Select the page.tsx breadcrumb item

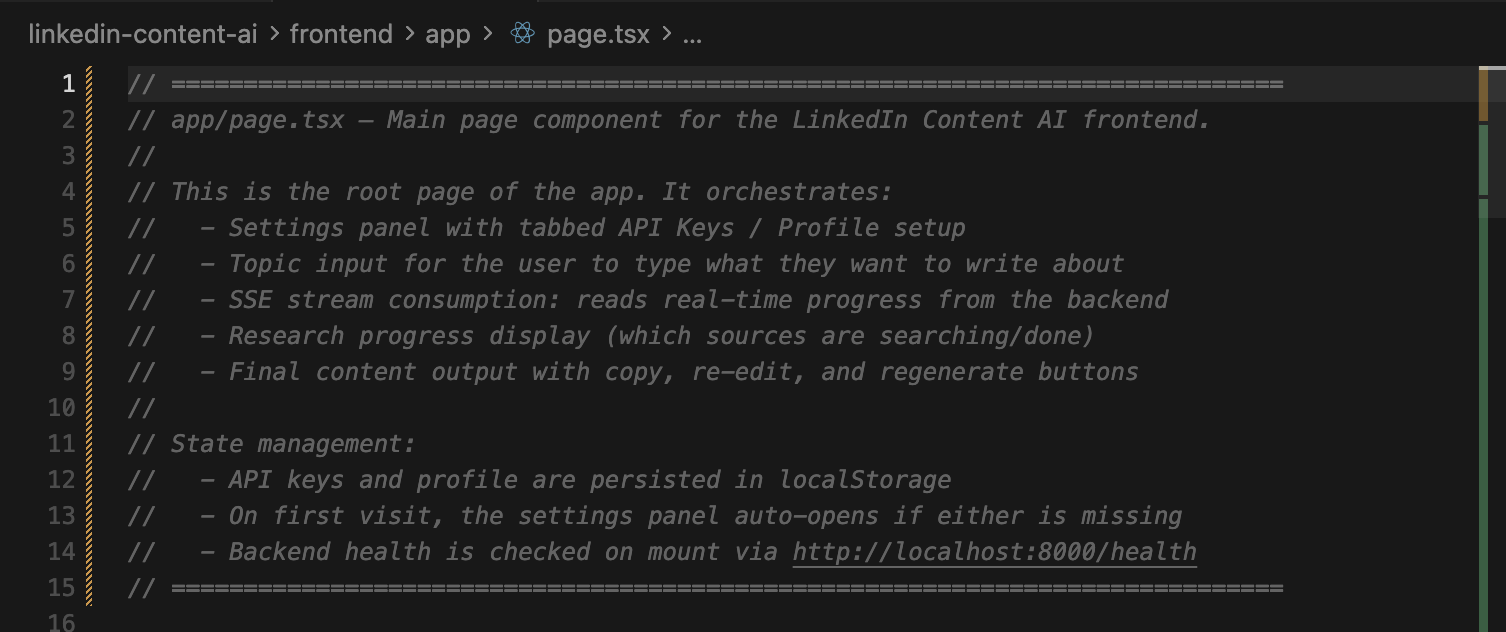(598, 34)
